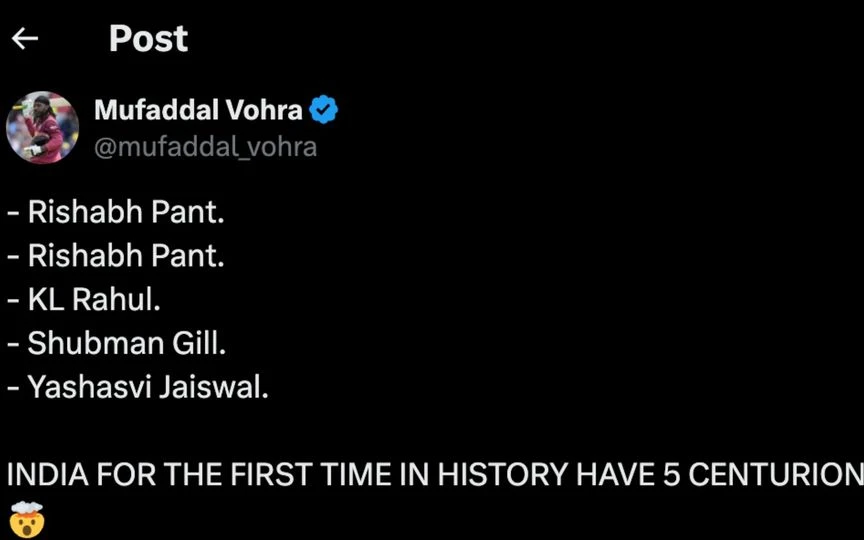Open Mufaddal Vohra's profile picture

tap(42, 128)
